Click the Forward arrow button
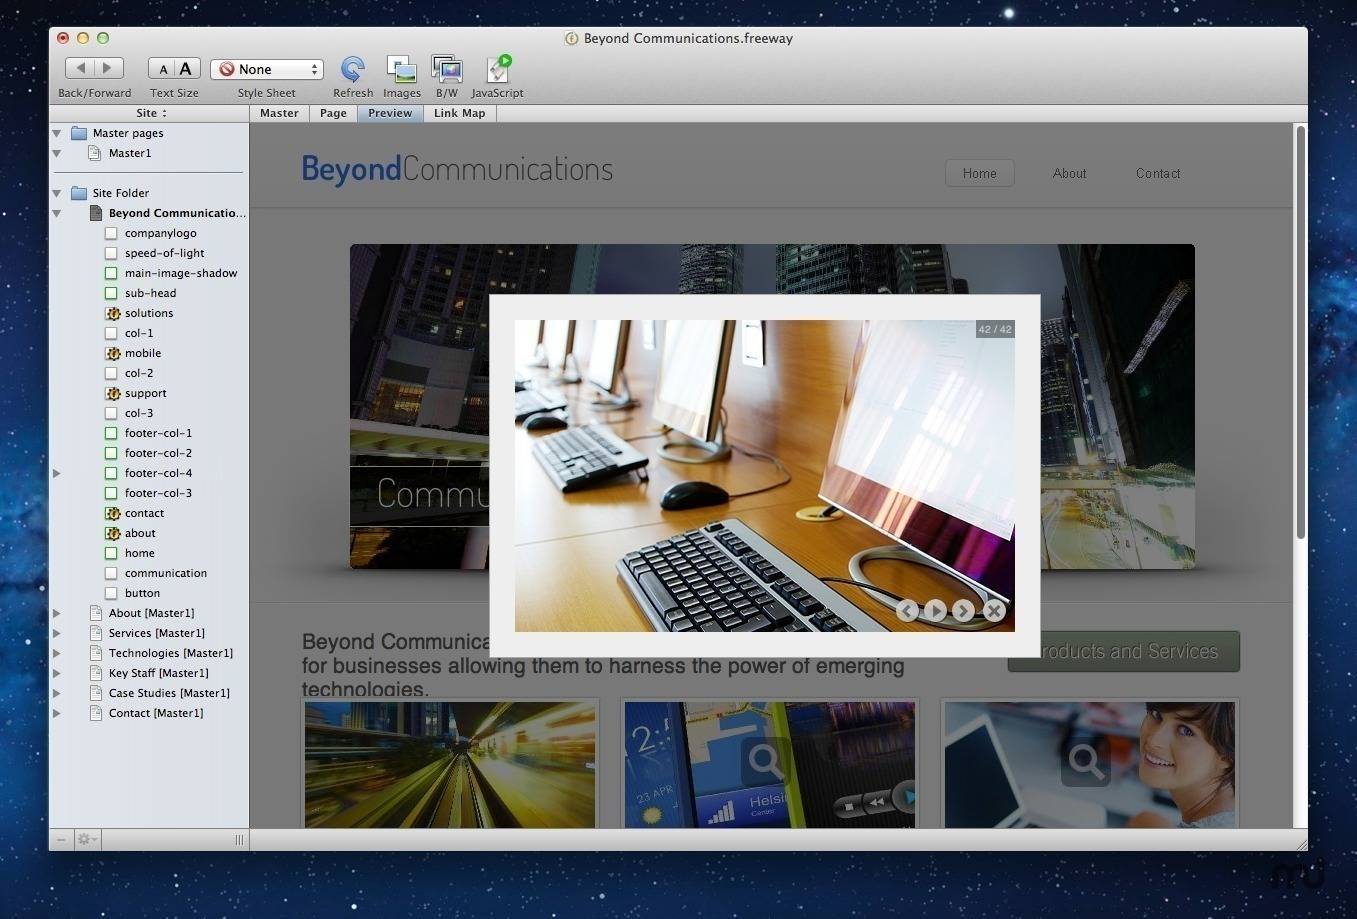Image resolution: width=1357 pixels, height=919 pixels. [109, 68]
